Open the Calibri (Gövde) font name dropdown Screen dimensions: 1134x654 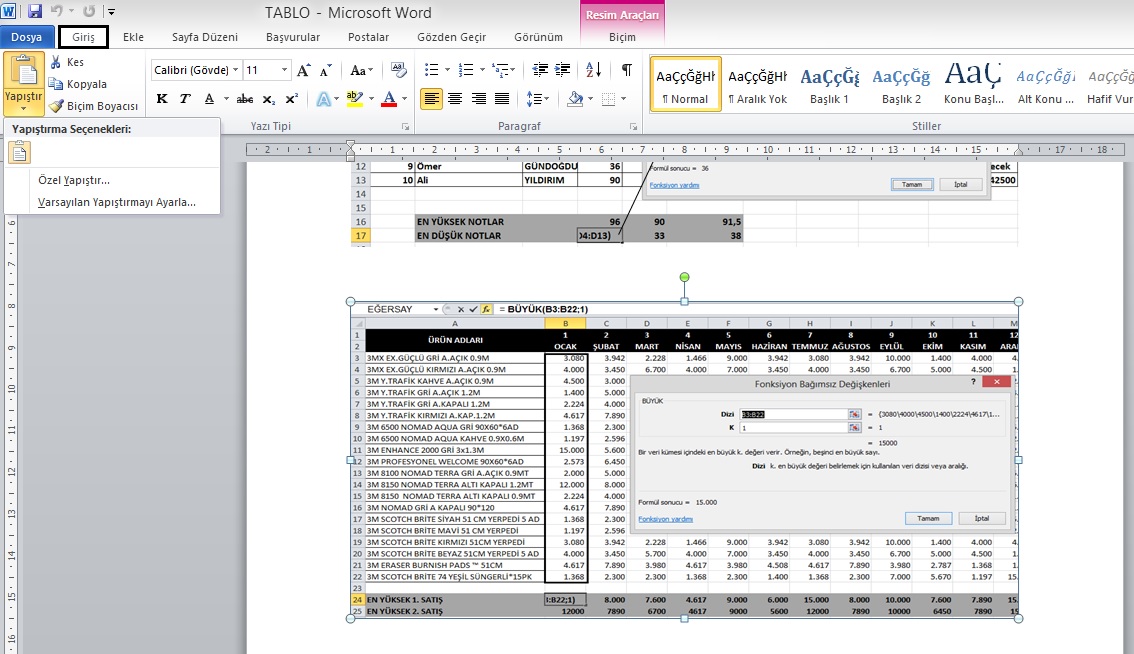coord(235,70)
